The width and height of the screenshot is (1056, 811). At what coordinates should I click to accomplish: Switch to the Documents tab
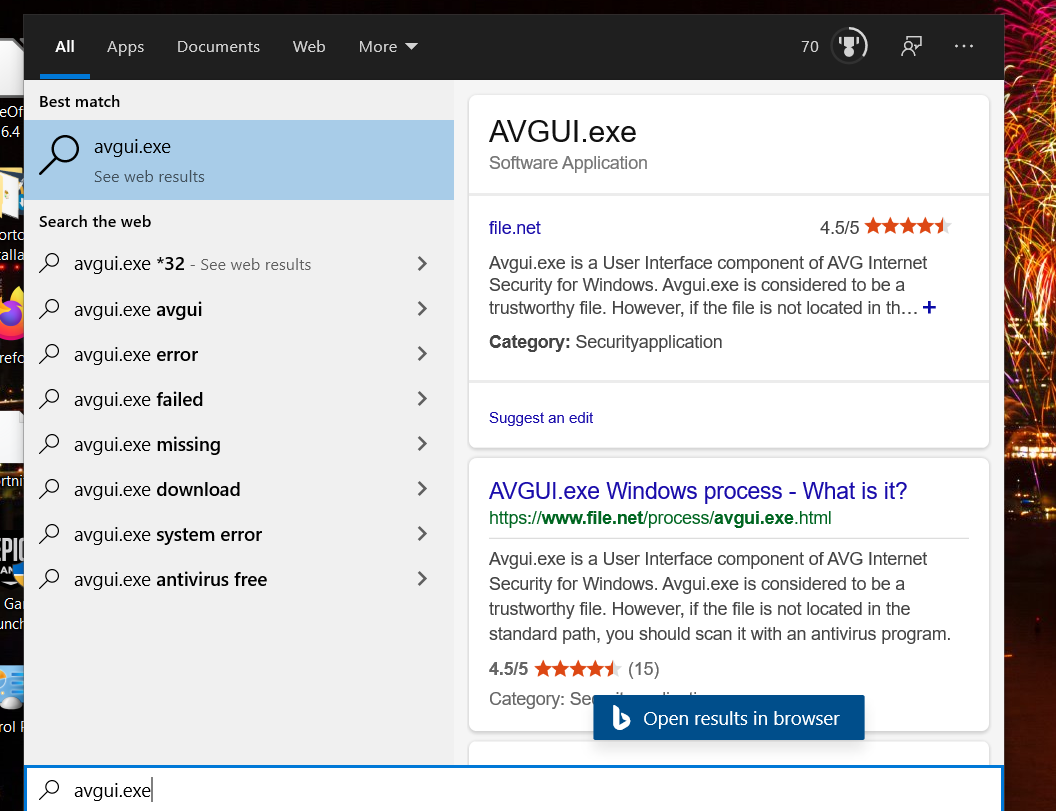pyautogui.click(x=218, y=46)
